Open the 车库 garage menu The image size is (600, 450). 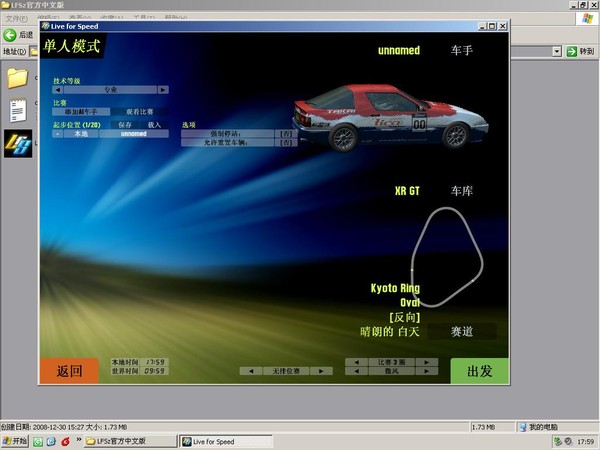click(x=462, y=191)
